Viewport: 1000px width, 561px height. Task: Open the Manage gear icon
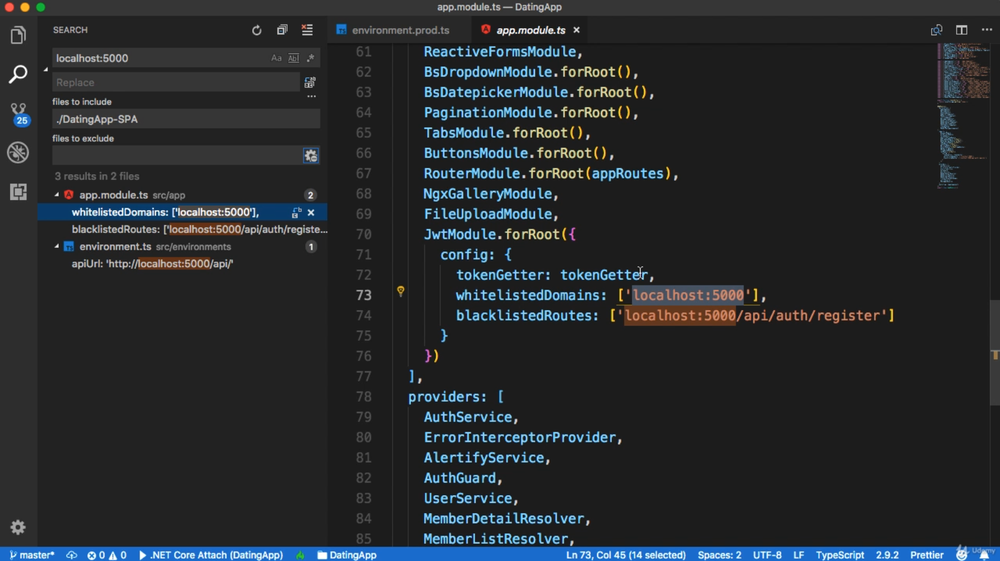point(18,527)
